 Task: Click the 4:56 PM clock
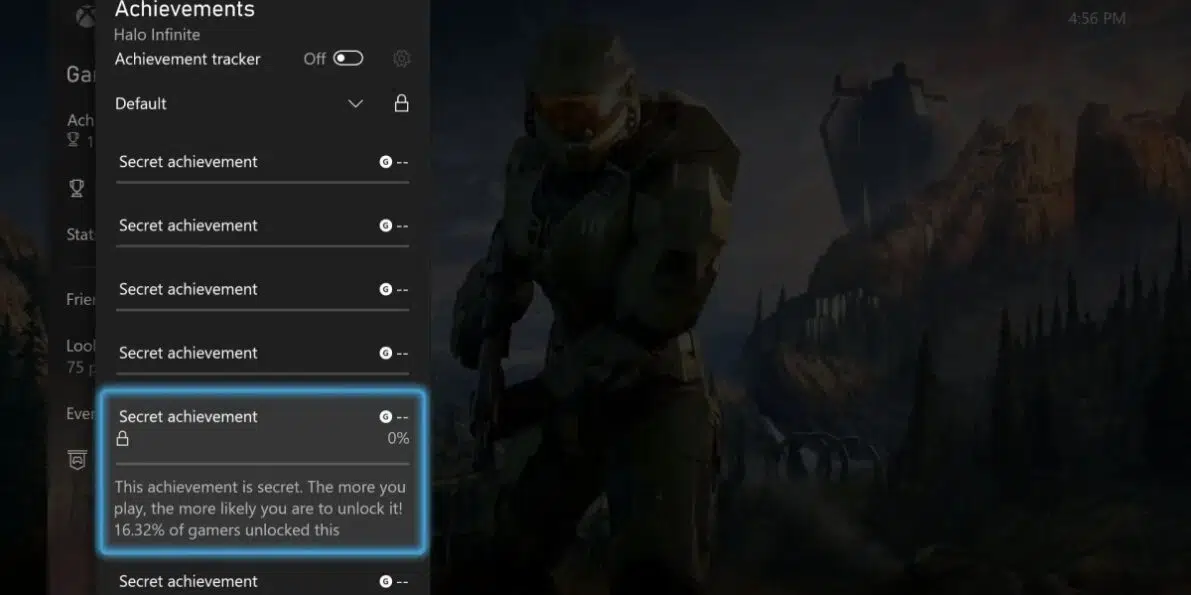1097,18
